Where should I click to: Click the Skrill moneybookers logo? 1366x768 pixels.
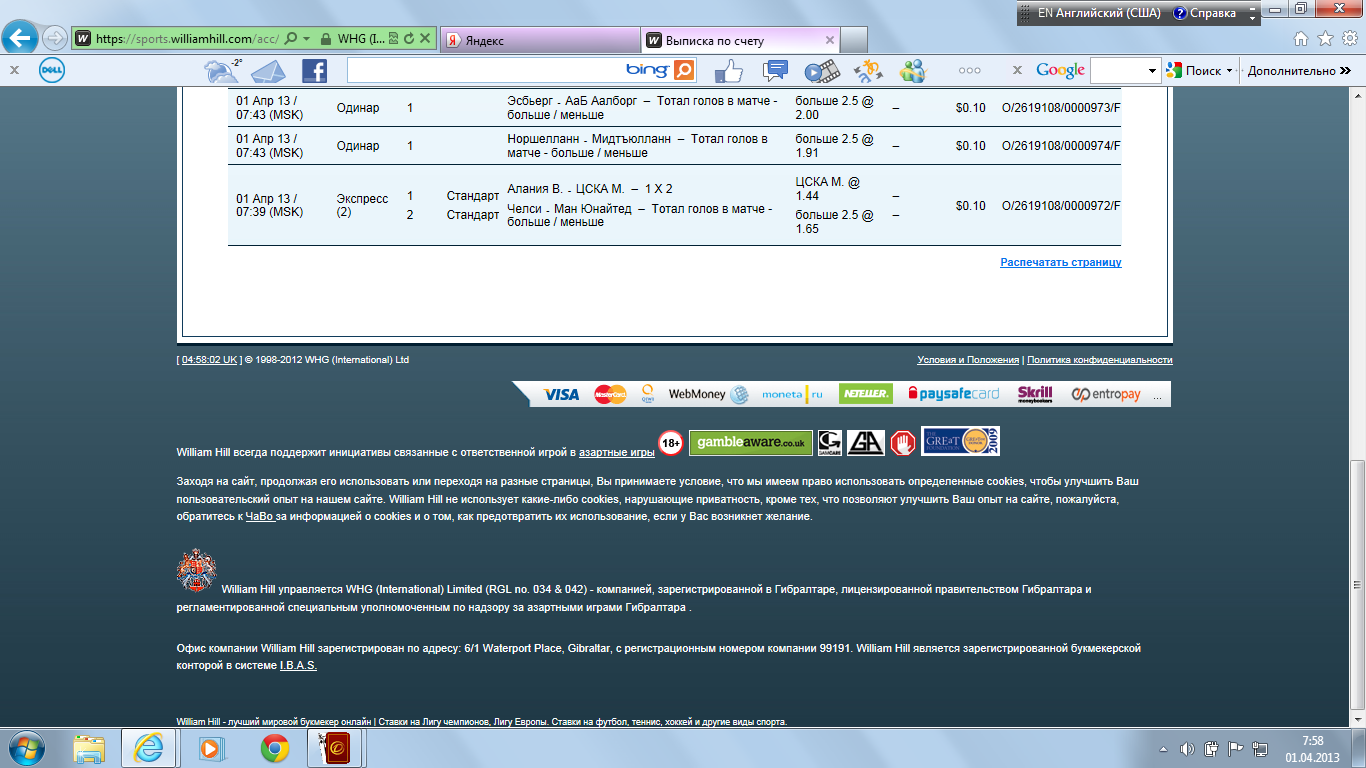pyautogui.click(x=1035, y=394)
